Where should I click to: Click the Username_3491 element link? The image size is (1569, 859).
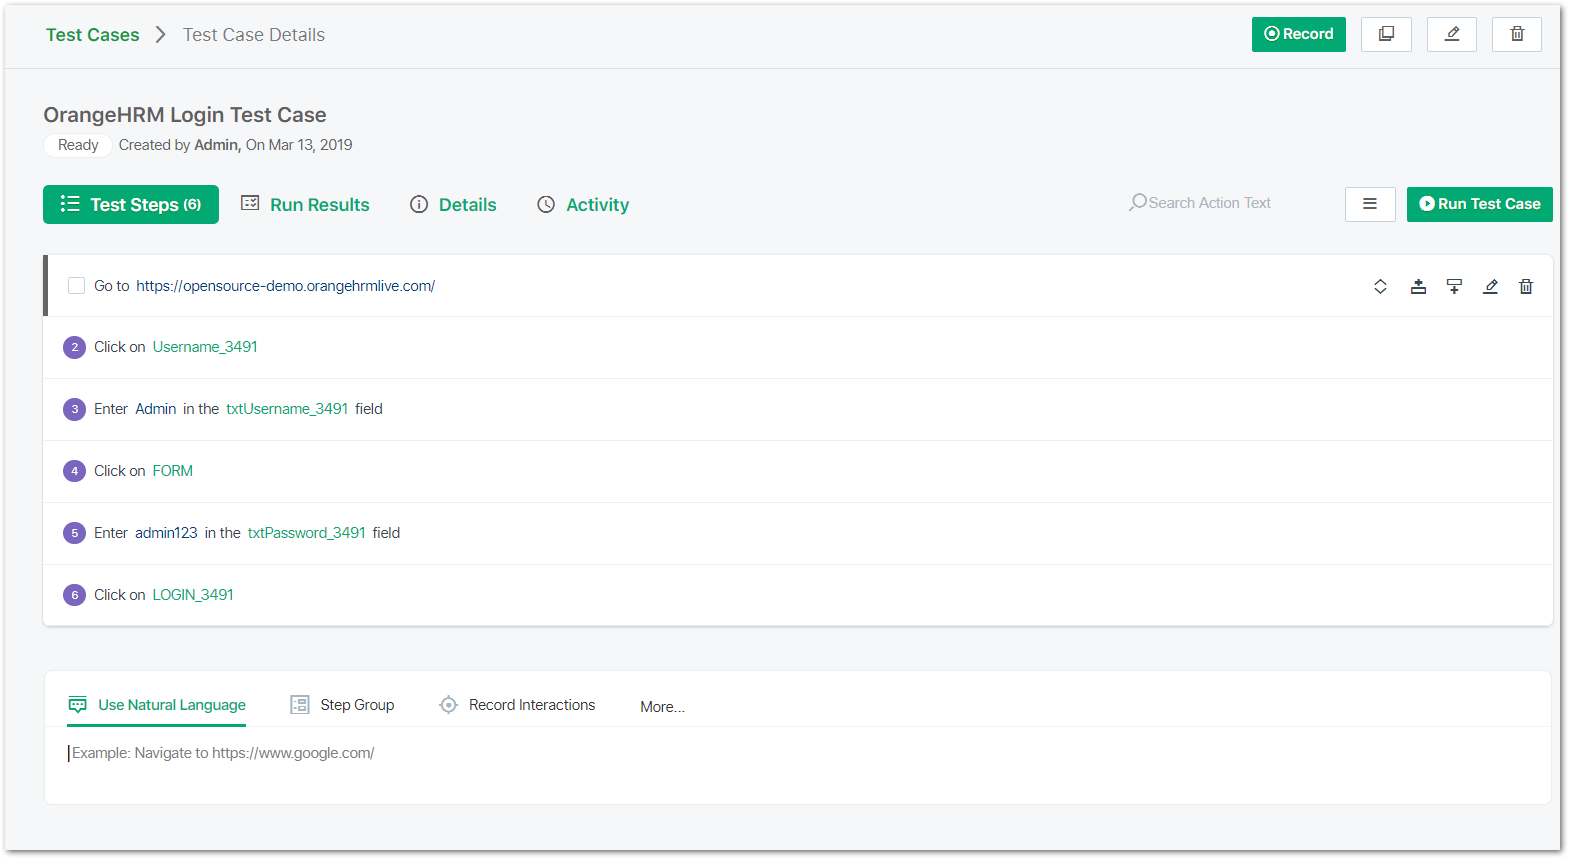205,347
